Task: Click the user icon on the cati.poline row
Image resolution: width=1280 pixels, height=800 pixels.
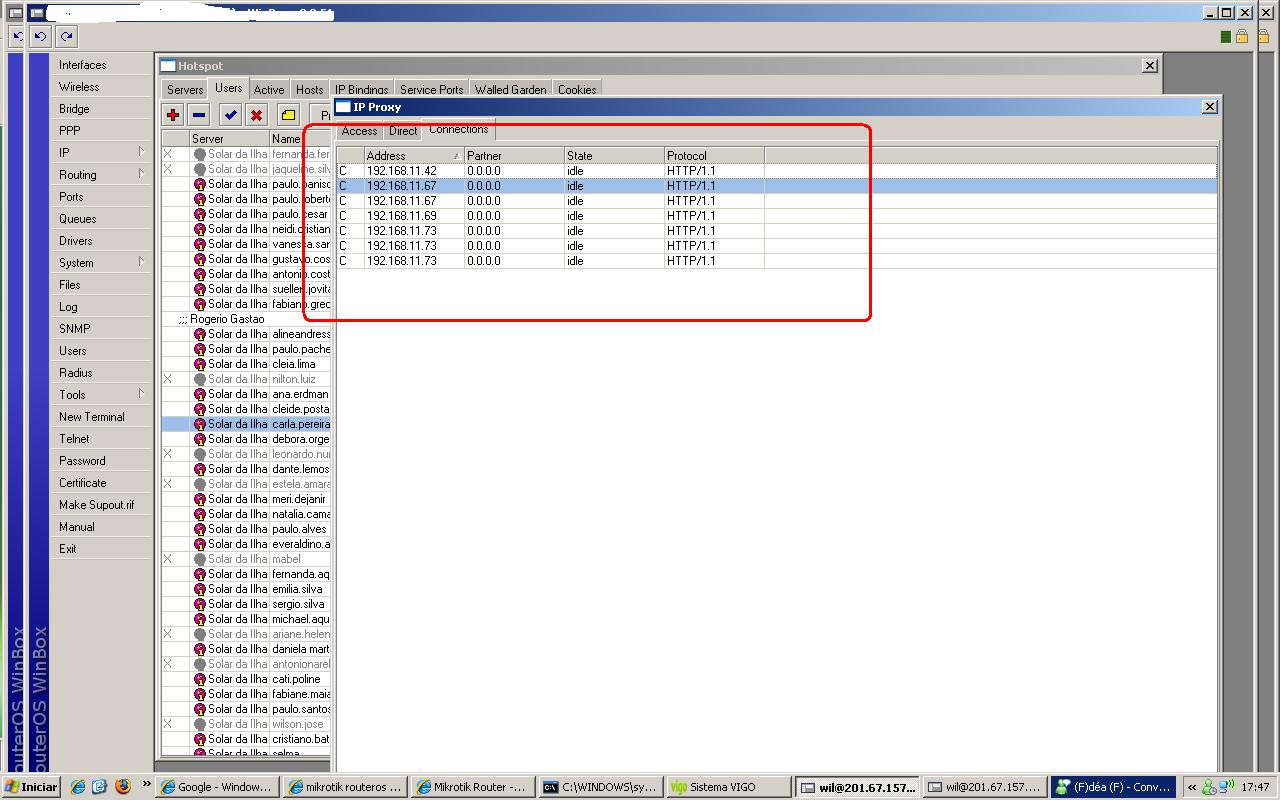Action: coord(199,679)
